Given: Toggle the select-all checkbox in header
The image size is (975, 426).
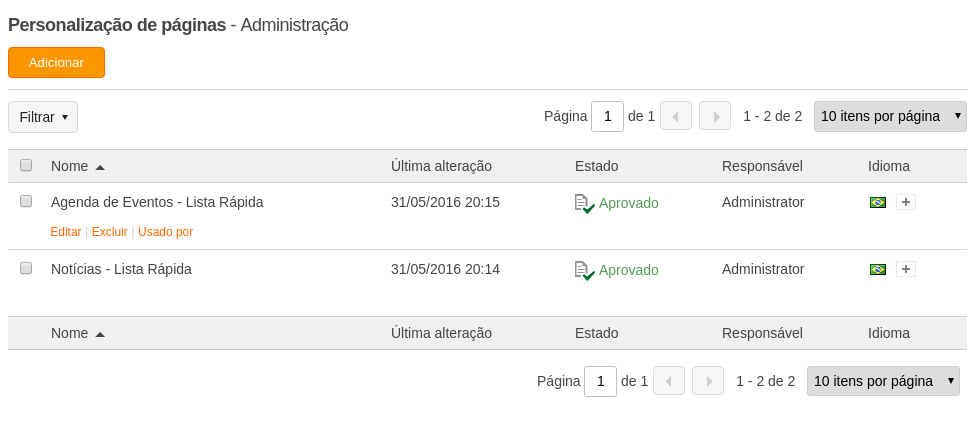Looking at the screenshot, I should point(26,165).
